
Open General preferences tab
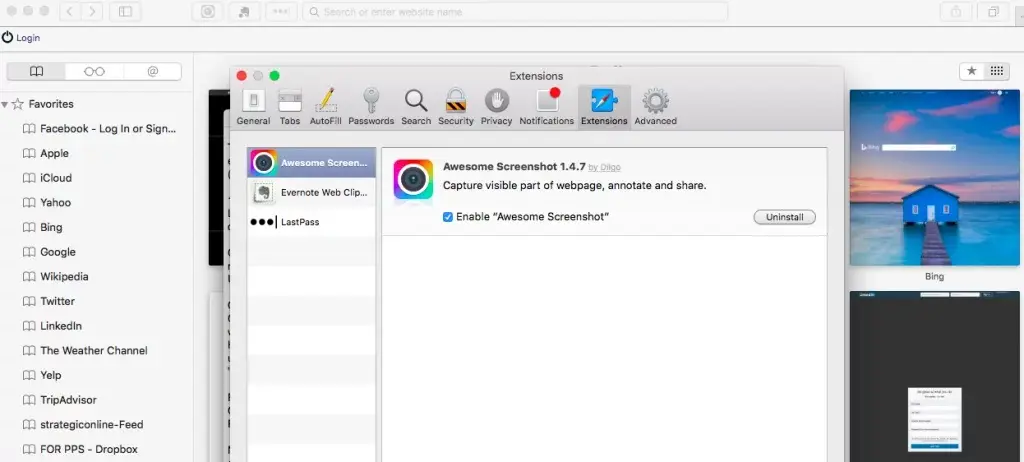[253, 107]
